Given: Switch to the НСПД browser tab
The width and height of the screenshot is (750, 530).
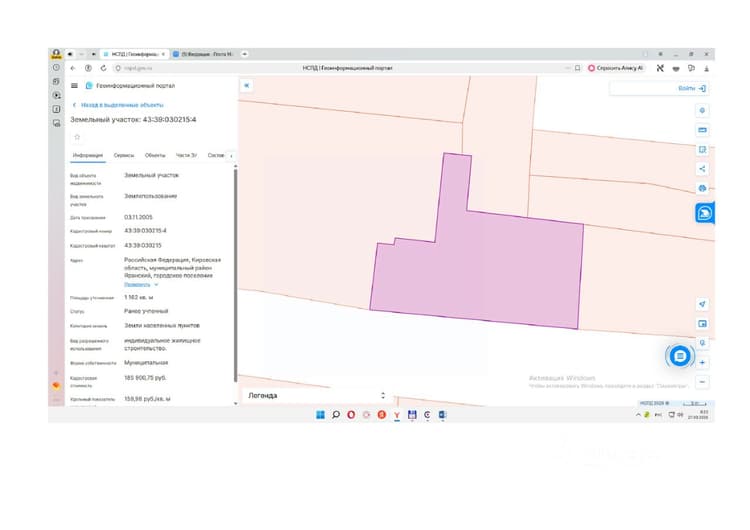Looking at the screenshot, I should tap(134, 54).
